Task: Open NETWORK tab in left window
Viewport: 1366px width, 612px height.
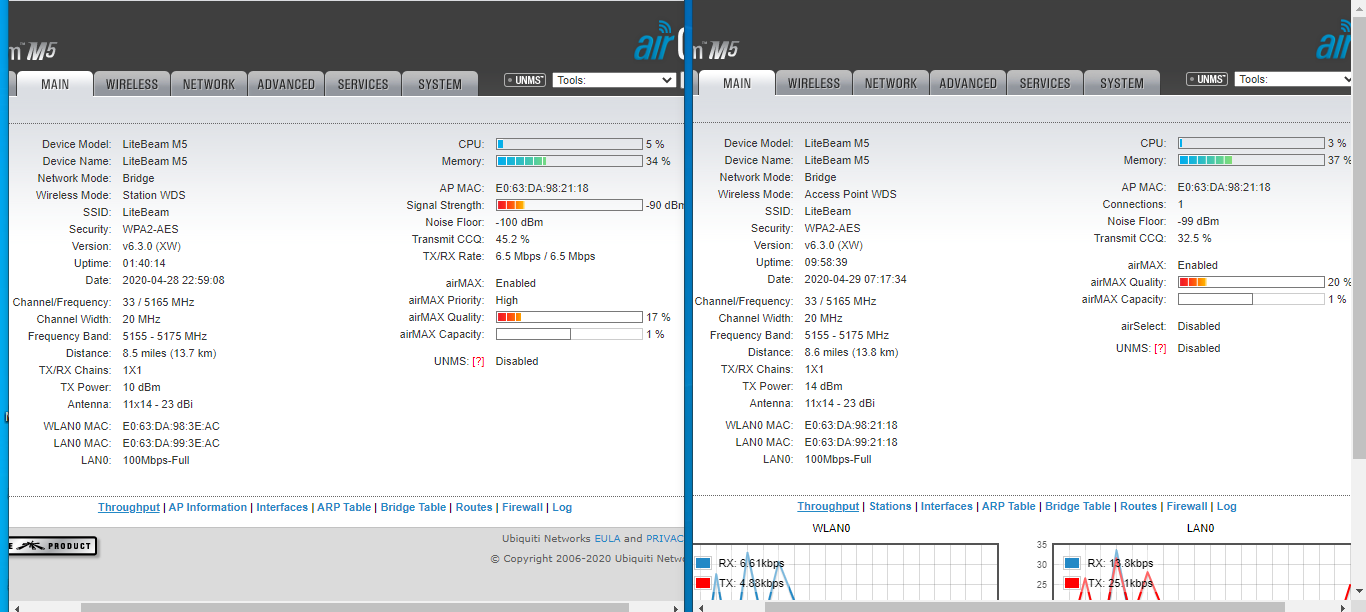Action: [208, 84]
